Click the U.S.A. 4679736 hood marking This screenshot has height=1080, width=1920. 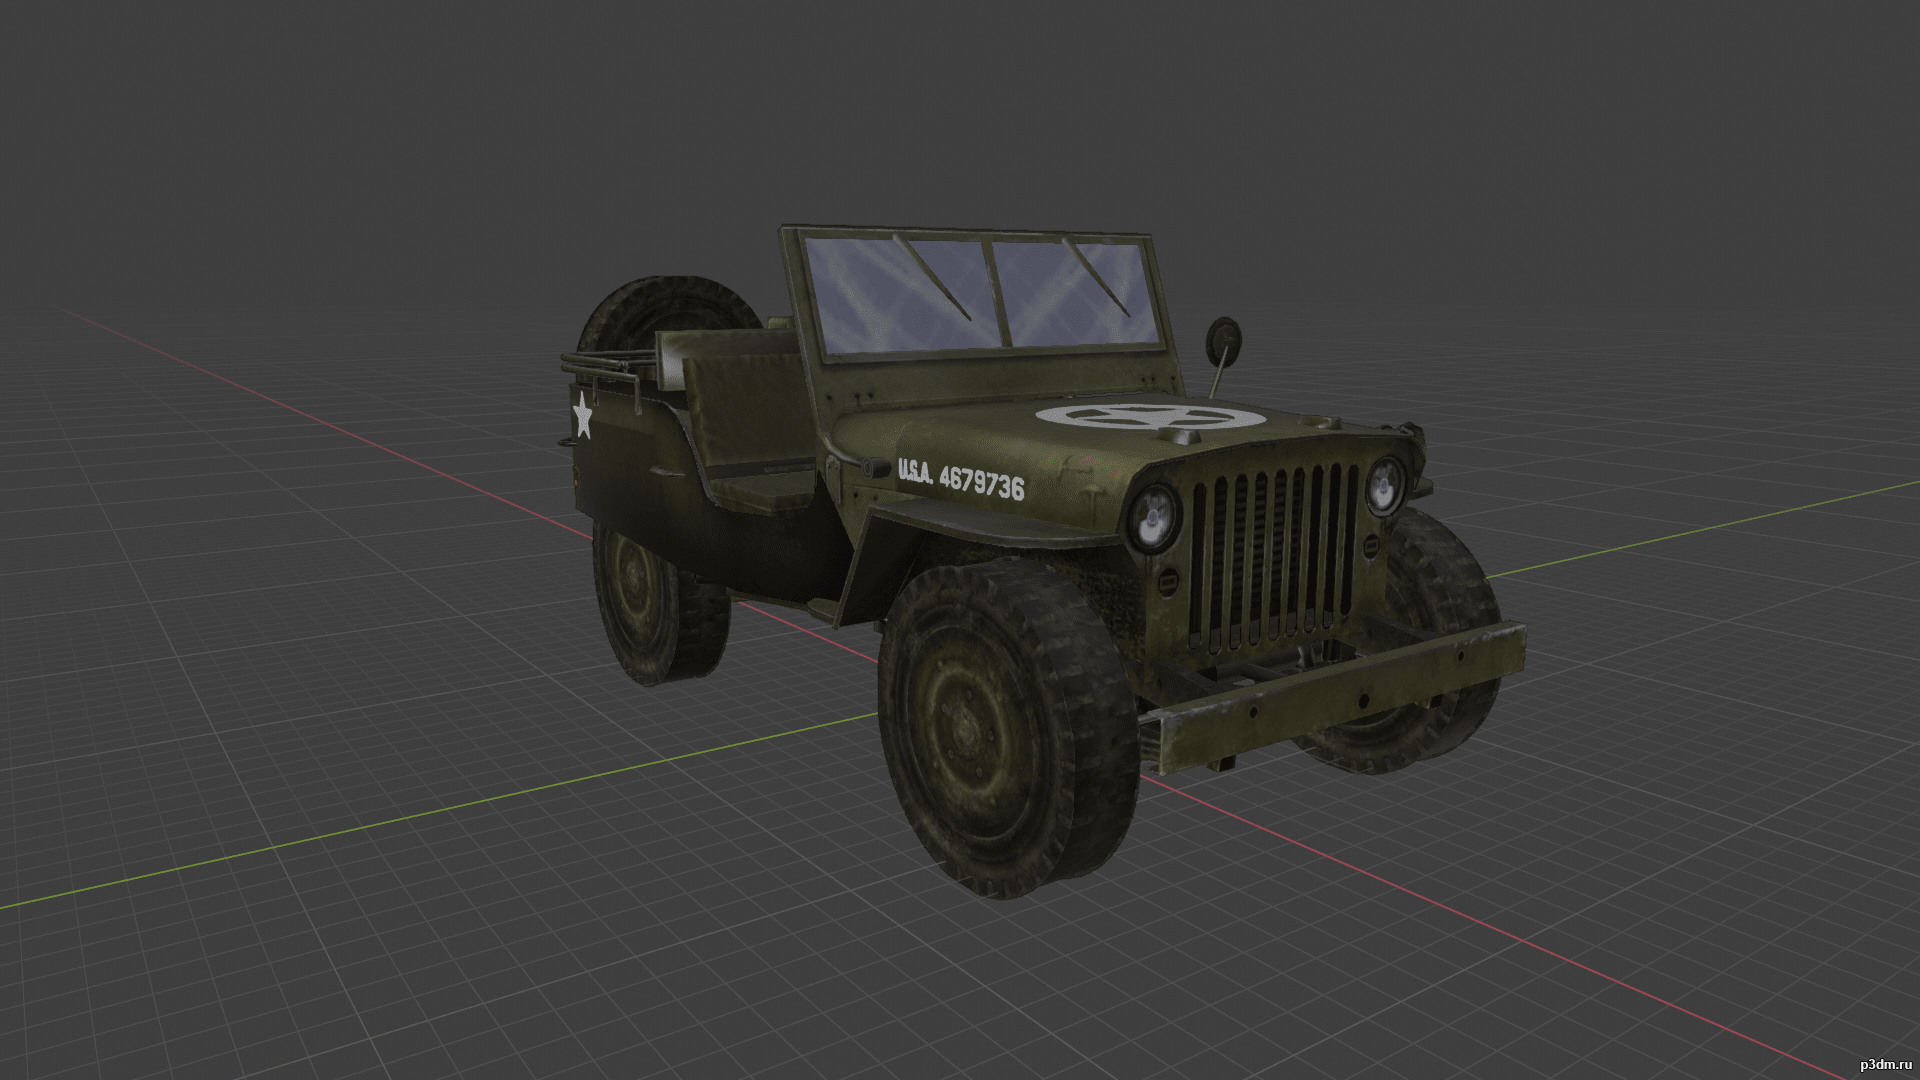[961, 479]
